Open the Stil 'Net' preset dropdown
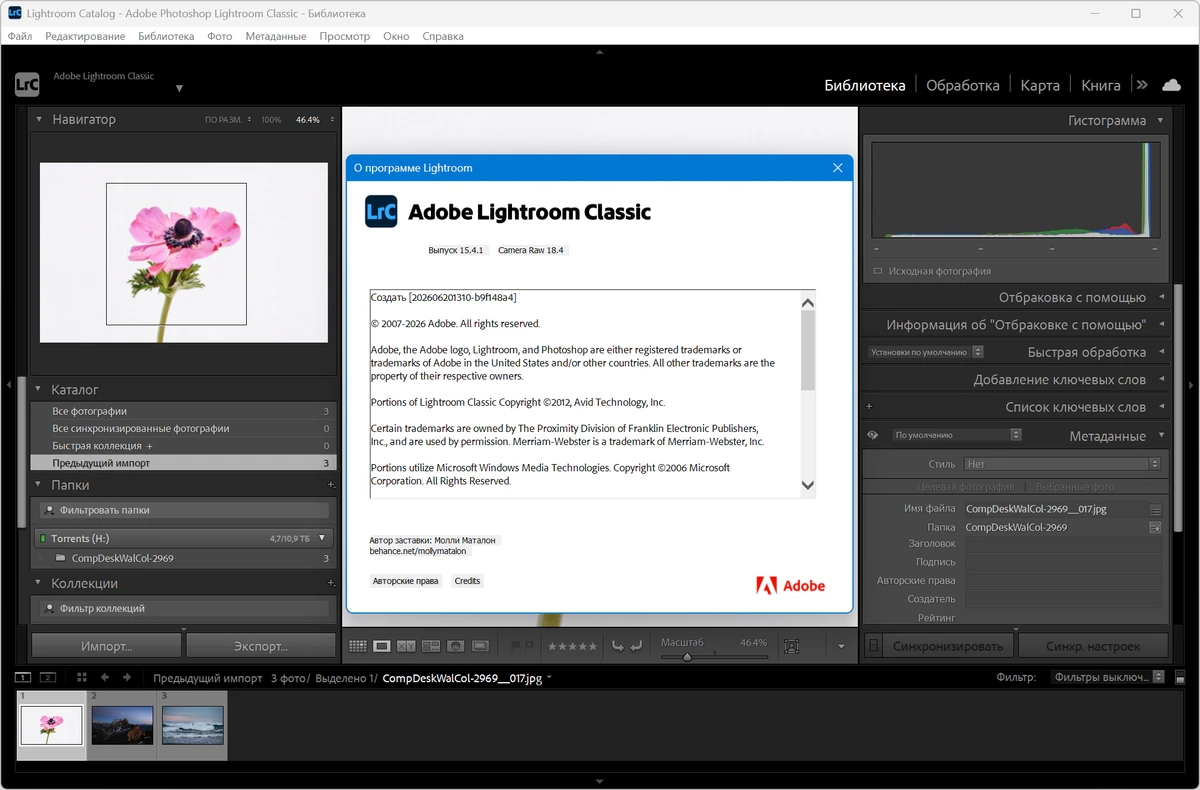The image size is (1200, 790). tap(1062, 464)
